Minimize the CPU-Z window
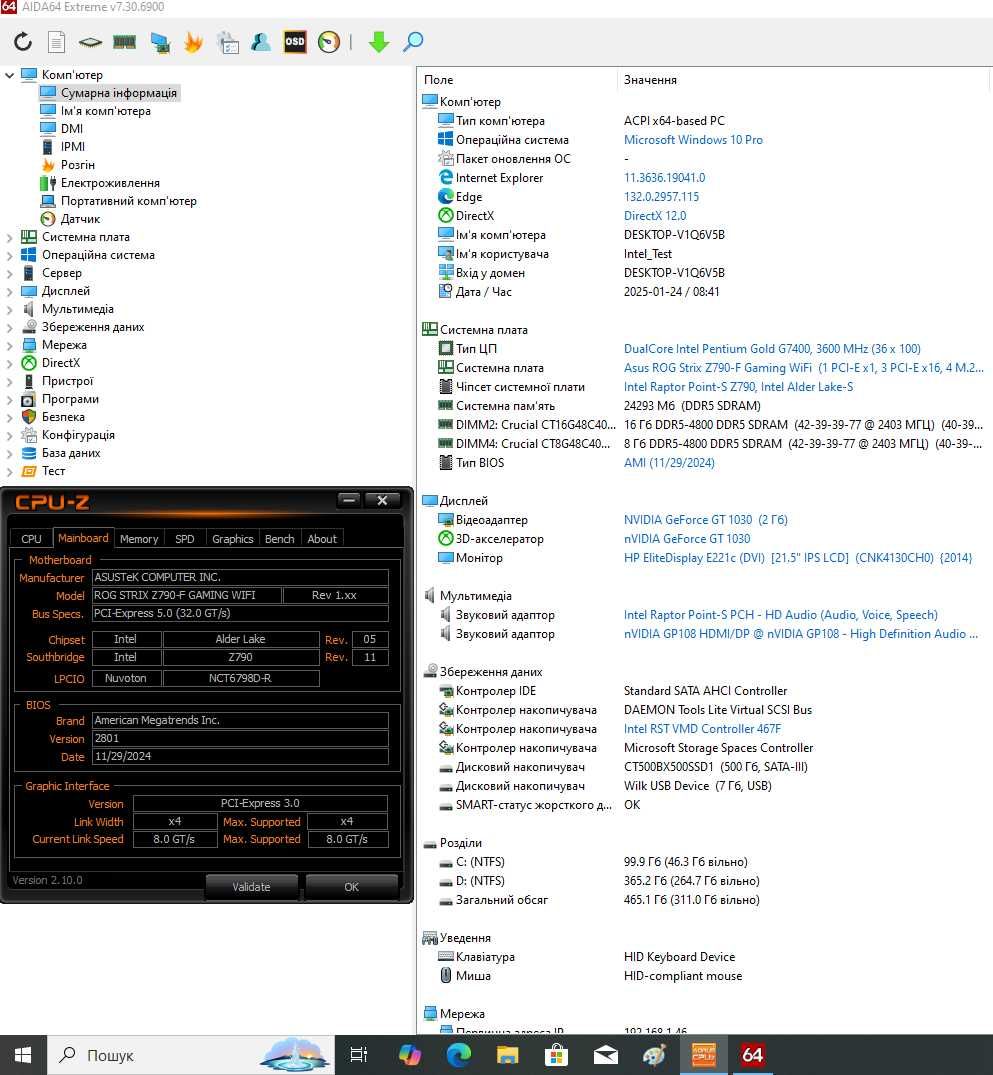 point(349,500)
